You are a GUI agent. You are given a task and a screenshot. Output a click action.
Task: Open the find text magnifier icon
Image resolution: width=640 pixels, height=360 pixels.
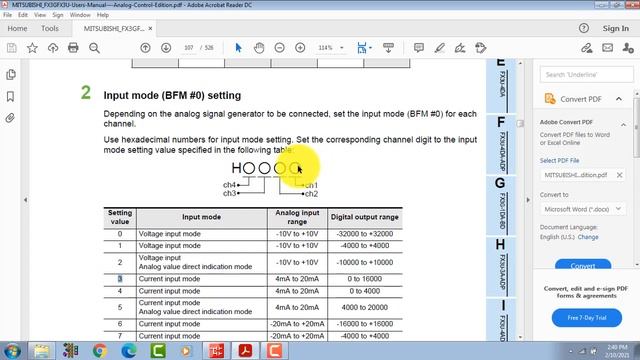tap(94, 48)
